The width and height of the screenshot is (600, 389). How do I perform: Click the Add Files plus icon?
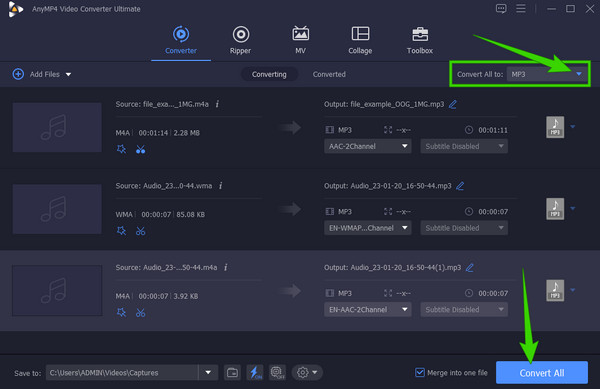tap(18, 74)
